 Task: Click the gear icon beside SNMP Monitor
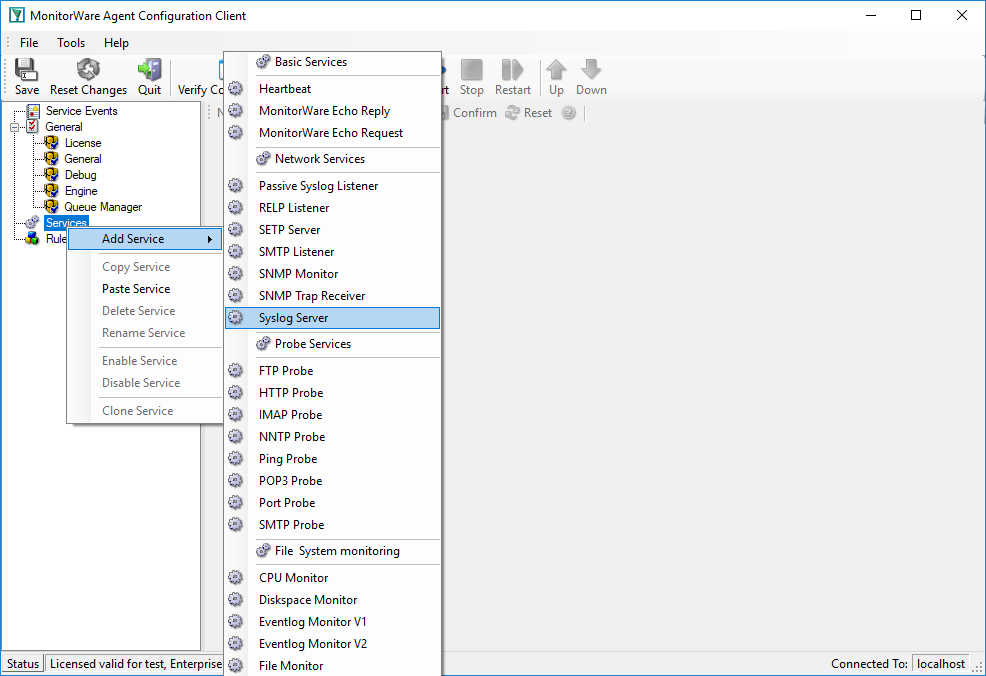236,273
